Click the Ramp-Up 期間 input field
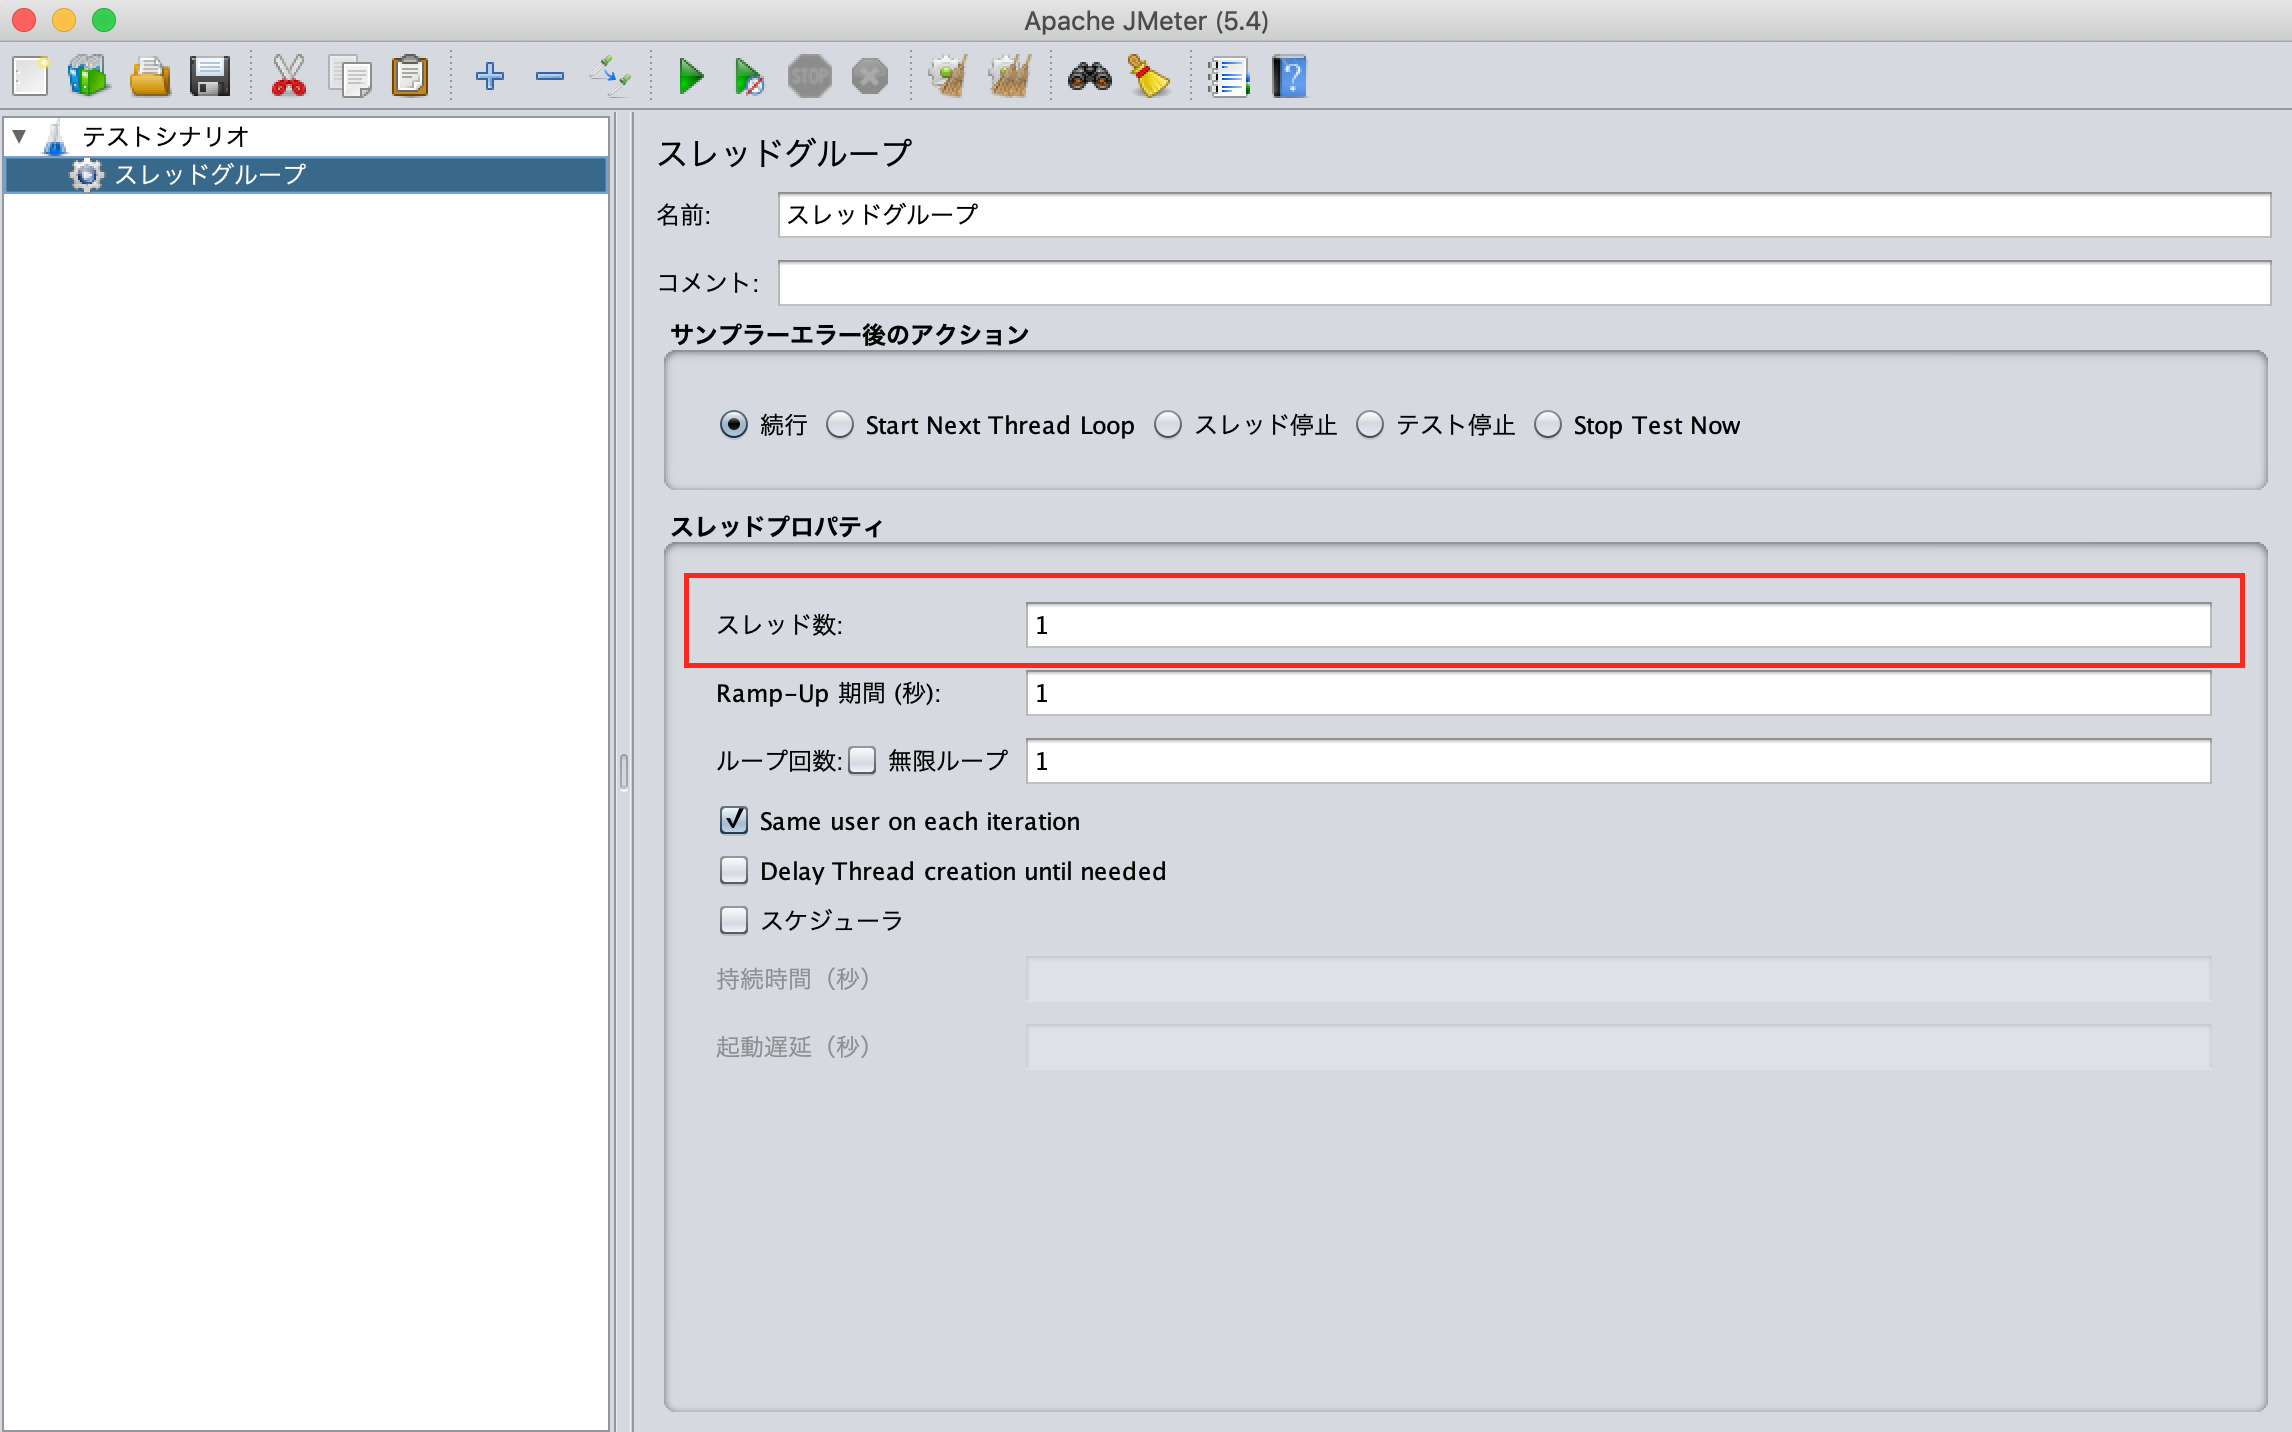Screen dimensions: 2292x1432 pyautogui.click(x=1617, y=693)
